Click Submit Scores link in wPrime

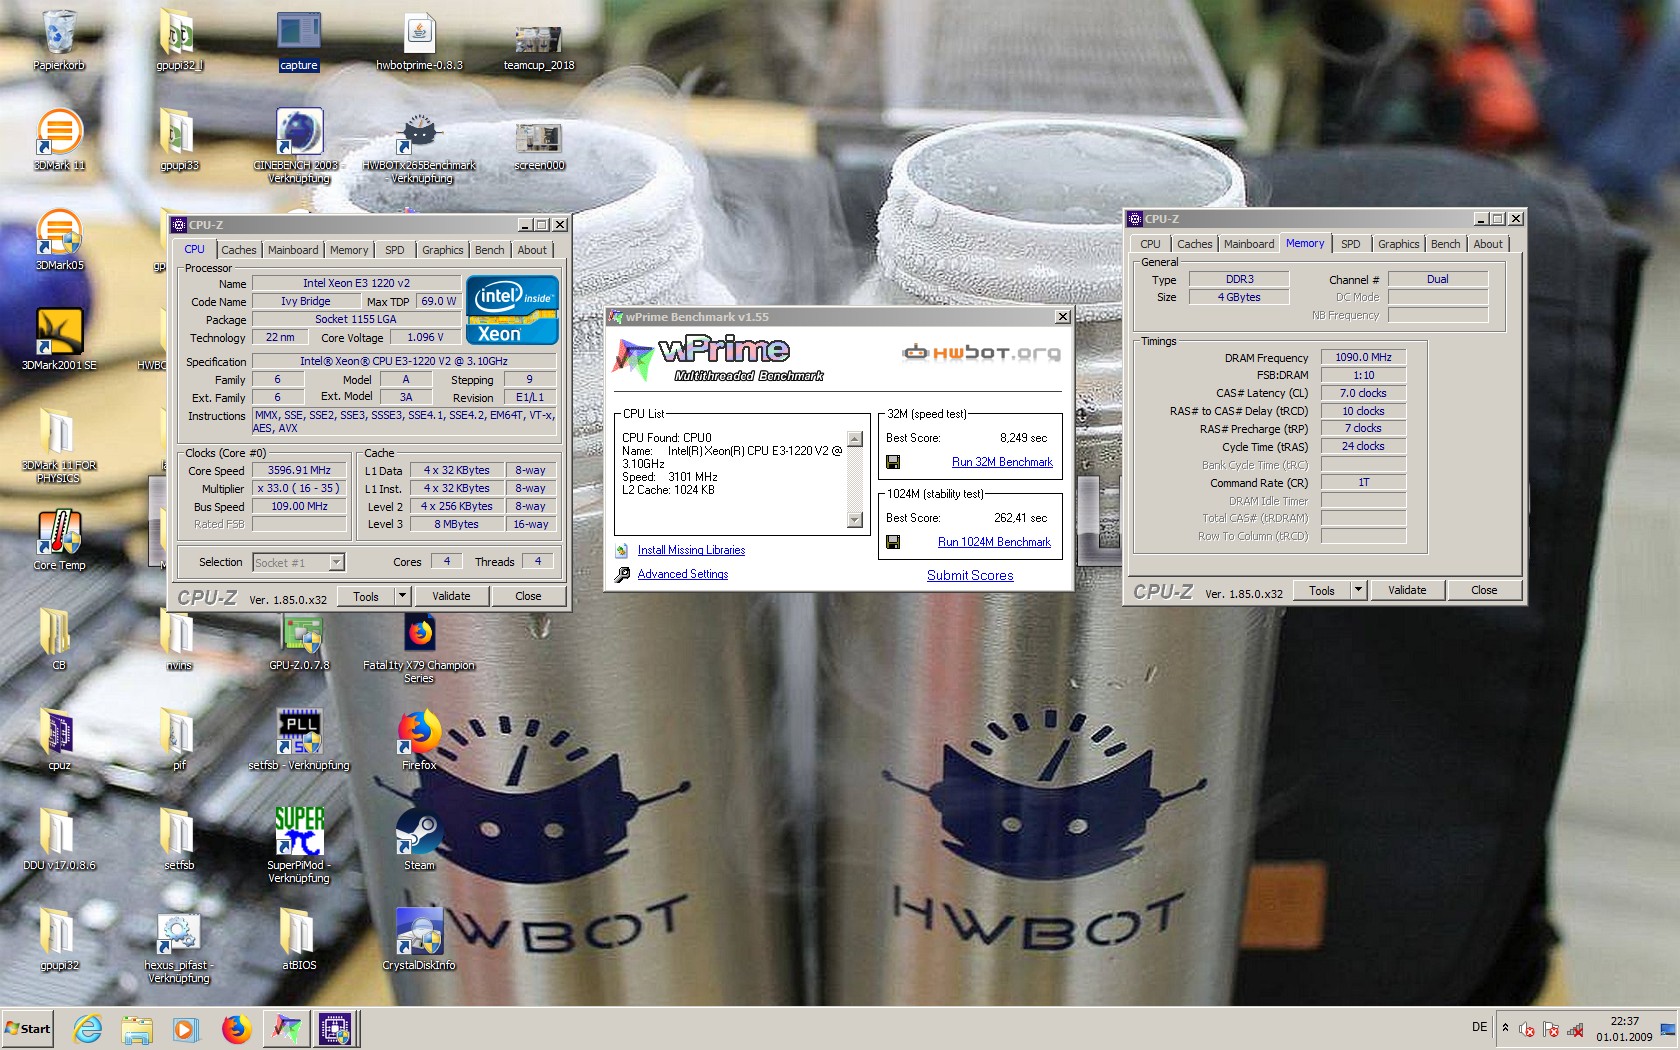point(970,575)
